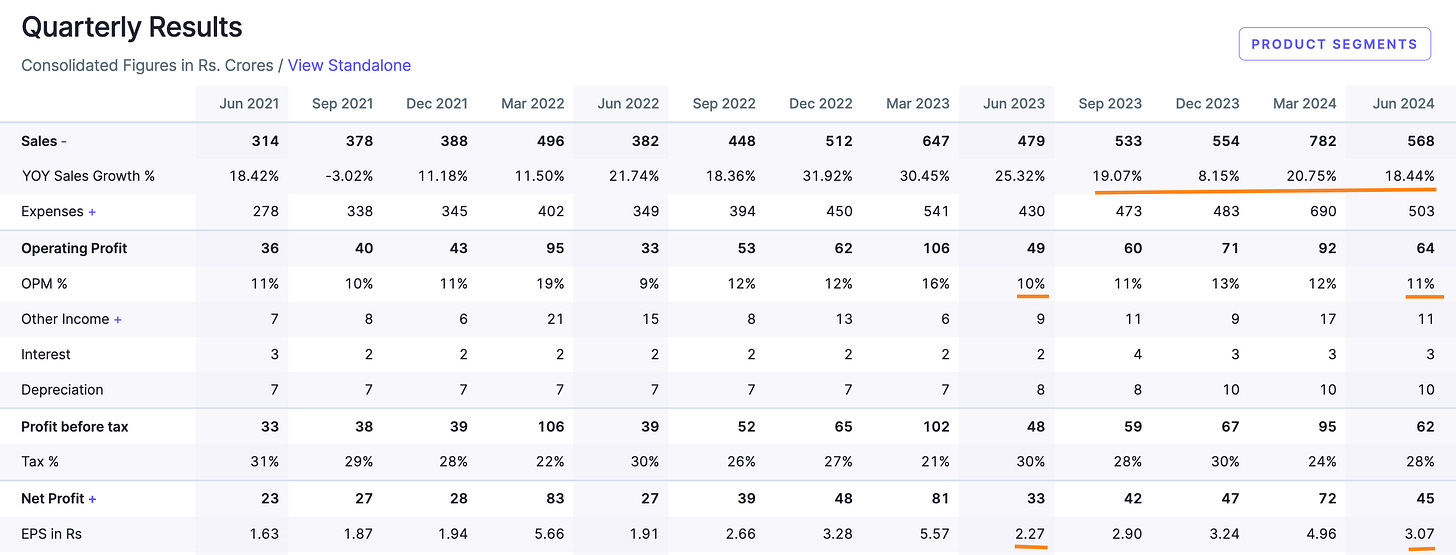This screenshot has height=555, width=1456.
Task: Click the EPS value 5.66
Action: pyautogui.click(x=549, y=534)
